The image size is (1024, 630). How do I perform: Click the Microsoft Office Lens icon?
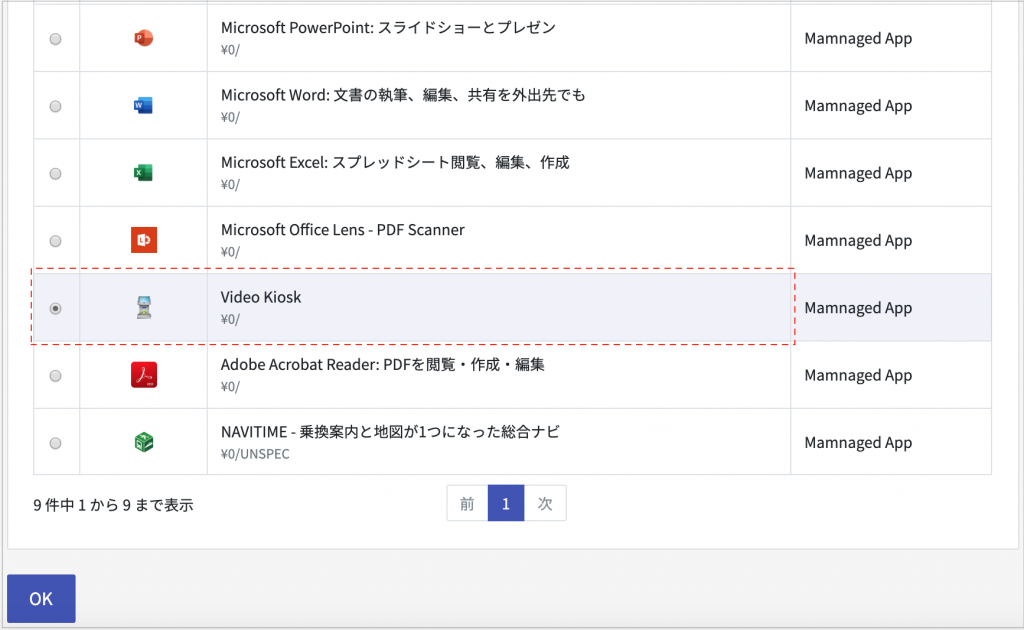tap(144, 240)
